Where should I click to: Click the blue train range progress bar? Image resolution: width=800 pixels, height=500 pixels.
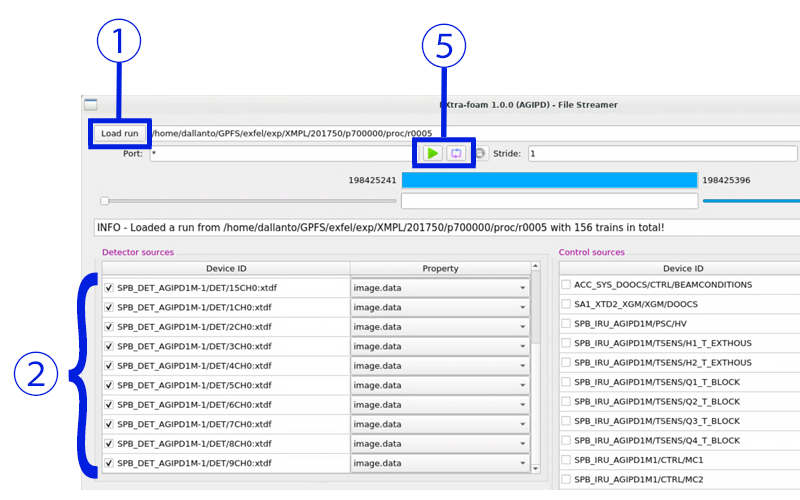549,180
